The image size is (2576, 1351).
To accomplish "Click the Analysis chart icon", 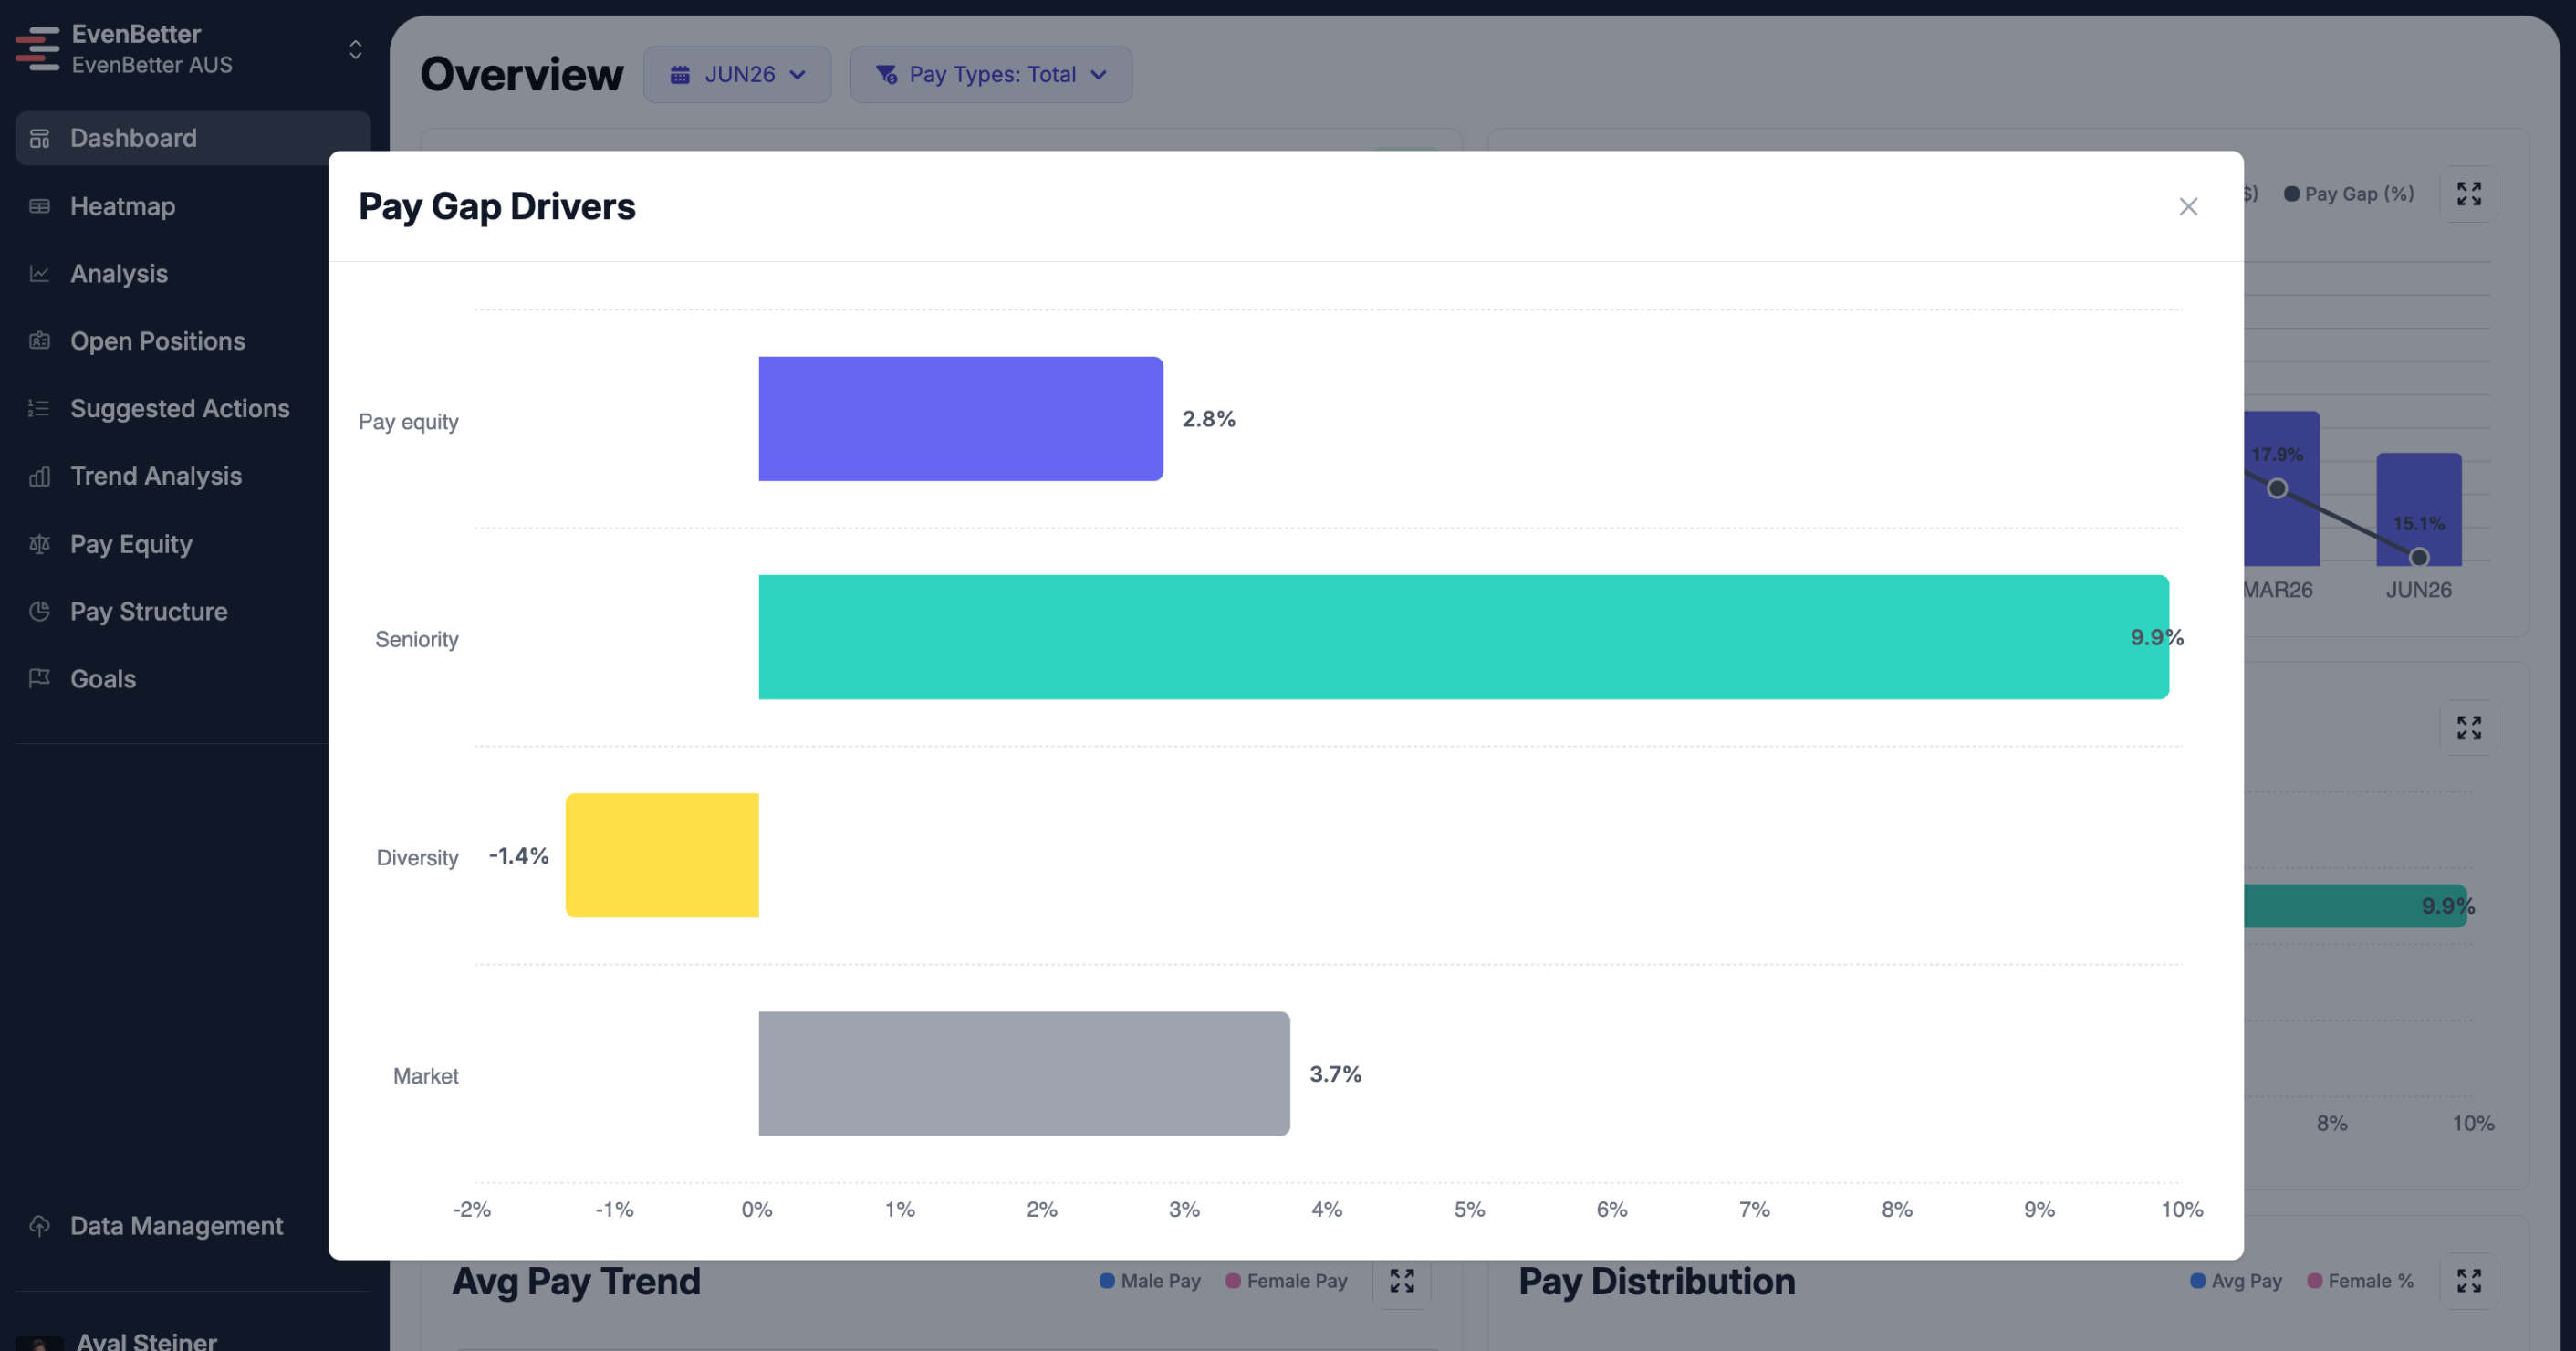I will [x=40, y=273].
